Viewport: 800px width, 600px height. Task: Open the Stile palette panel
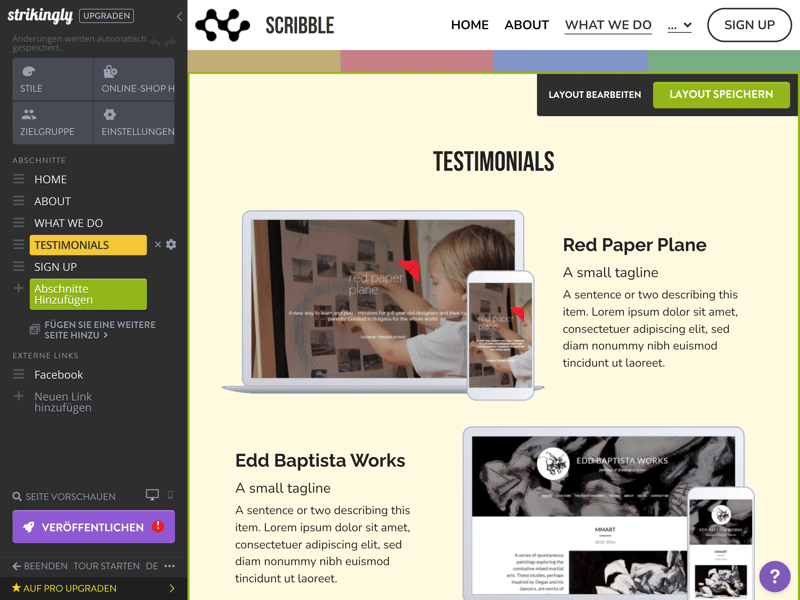click(x=53, y=79)
